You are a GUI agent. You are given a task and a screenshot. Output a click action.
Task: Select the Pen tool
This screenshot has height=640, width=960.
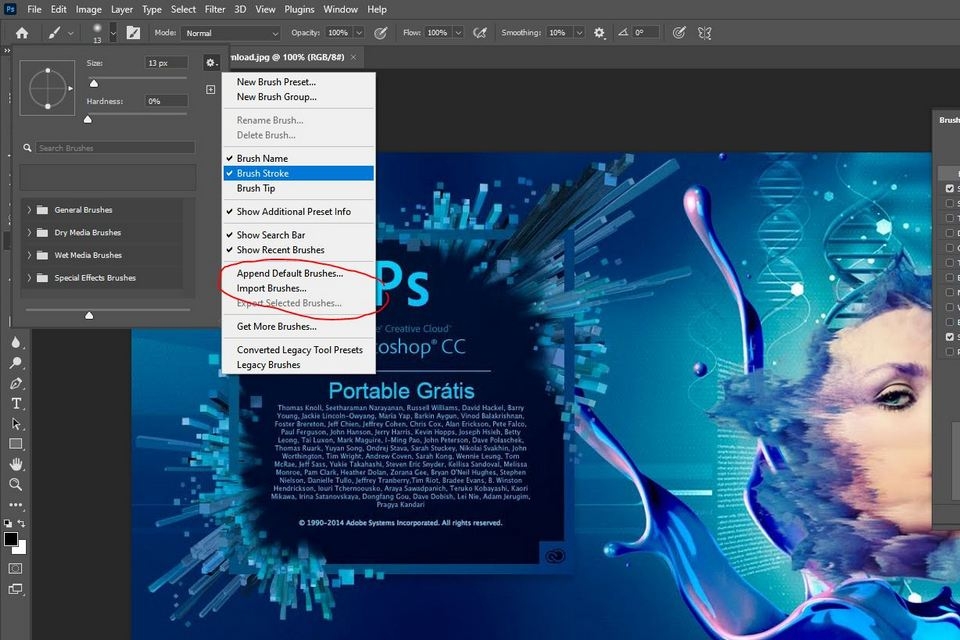click(15, 381)
